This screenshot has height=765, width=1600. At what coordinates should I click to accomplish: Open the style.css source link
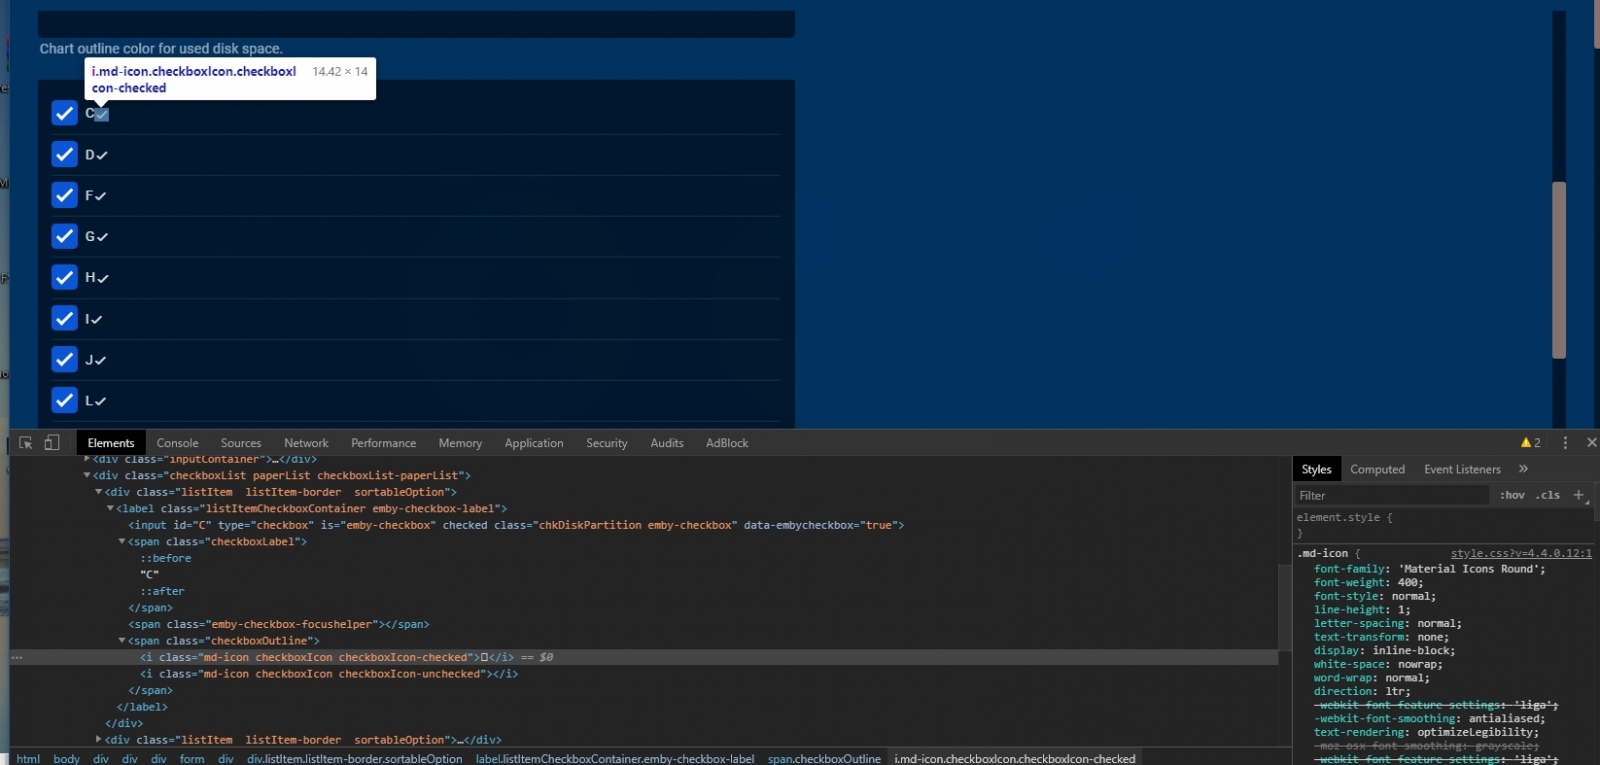tap(1520, 553)
